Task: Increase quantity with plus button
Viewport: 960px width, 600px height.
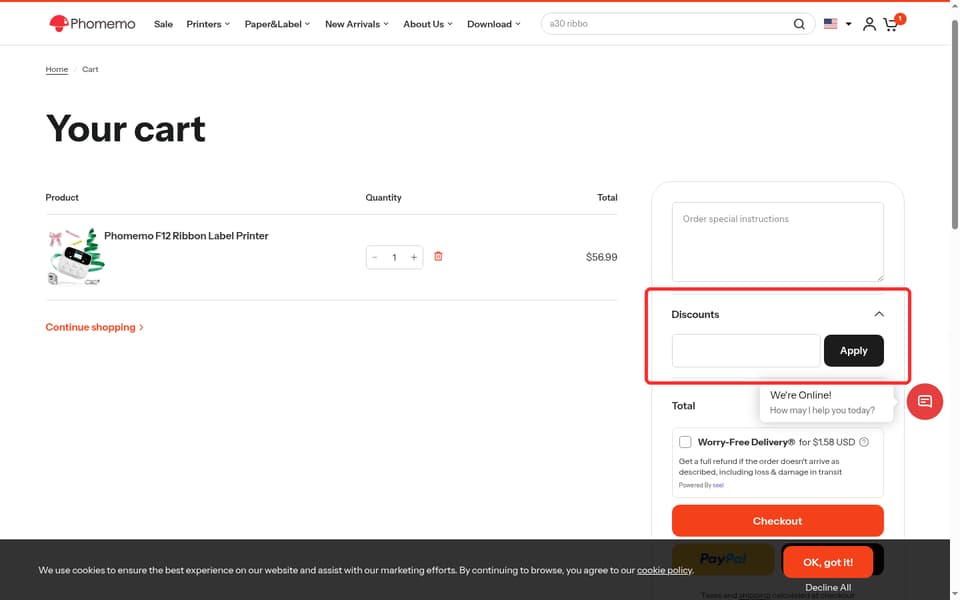Action: click(414, 257)
